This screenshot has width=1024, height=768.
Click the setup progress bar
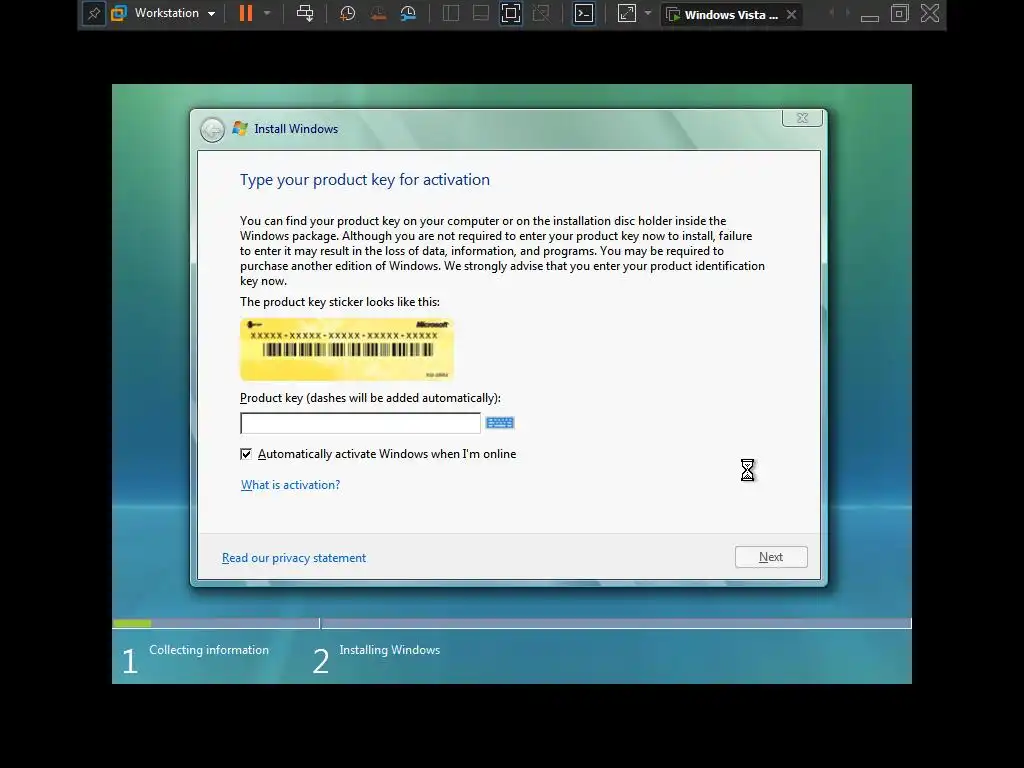click(x=512, y=624)
